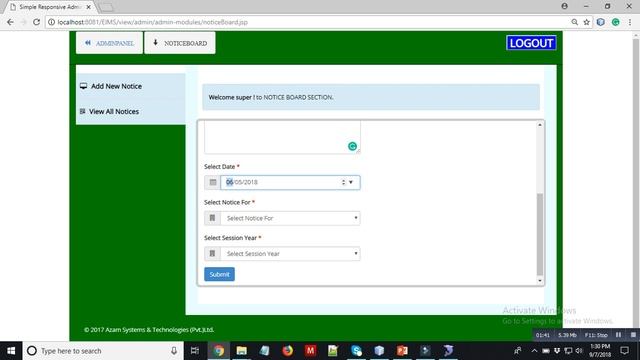Click the View All Notices list icon
Screen dimensions: 640x360
[82, 111]
